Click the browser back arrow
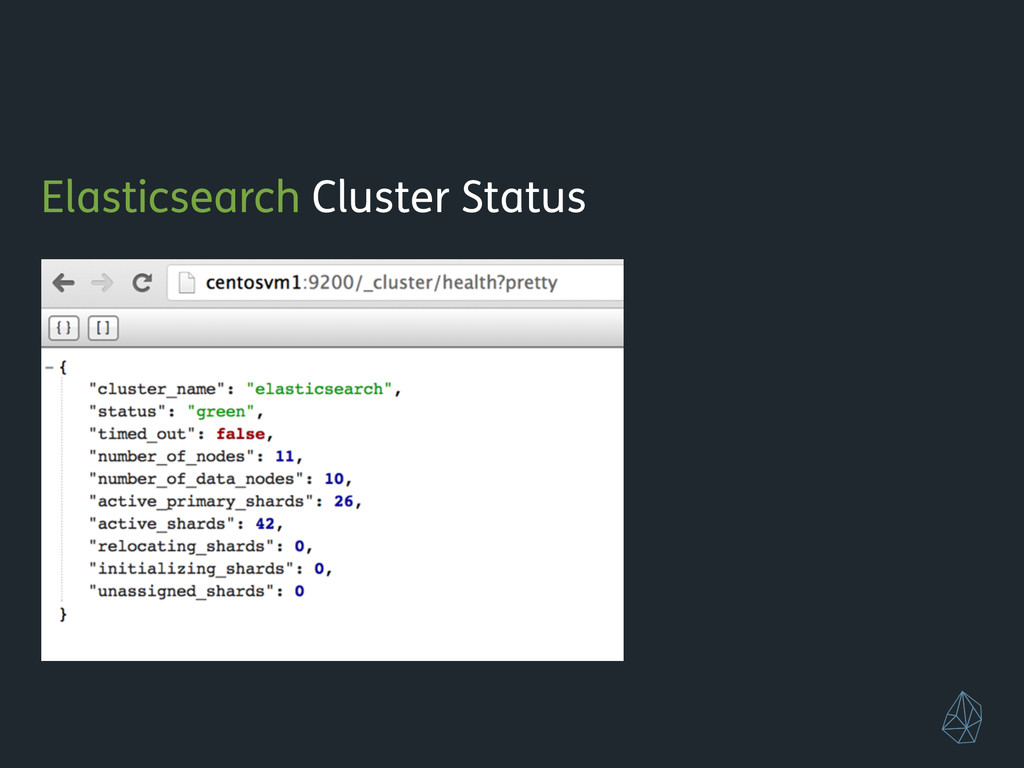 pyautogui.click(x=63, y=283)
